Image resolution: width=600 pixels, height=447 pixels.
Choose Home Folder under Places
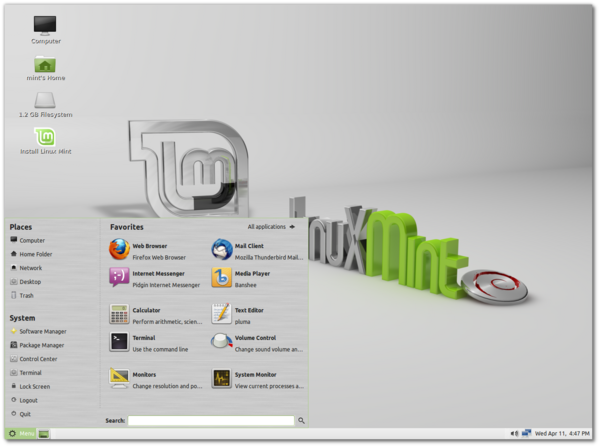point(35,254)
